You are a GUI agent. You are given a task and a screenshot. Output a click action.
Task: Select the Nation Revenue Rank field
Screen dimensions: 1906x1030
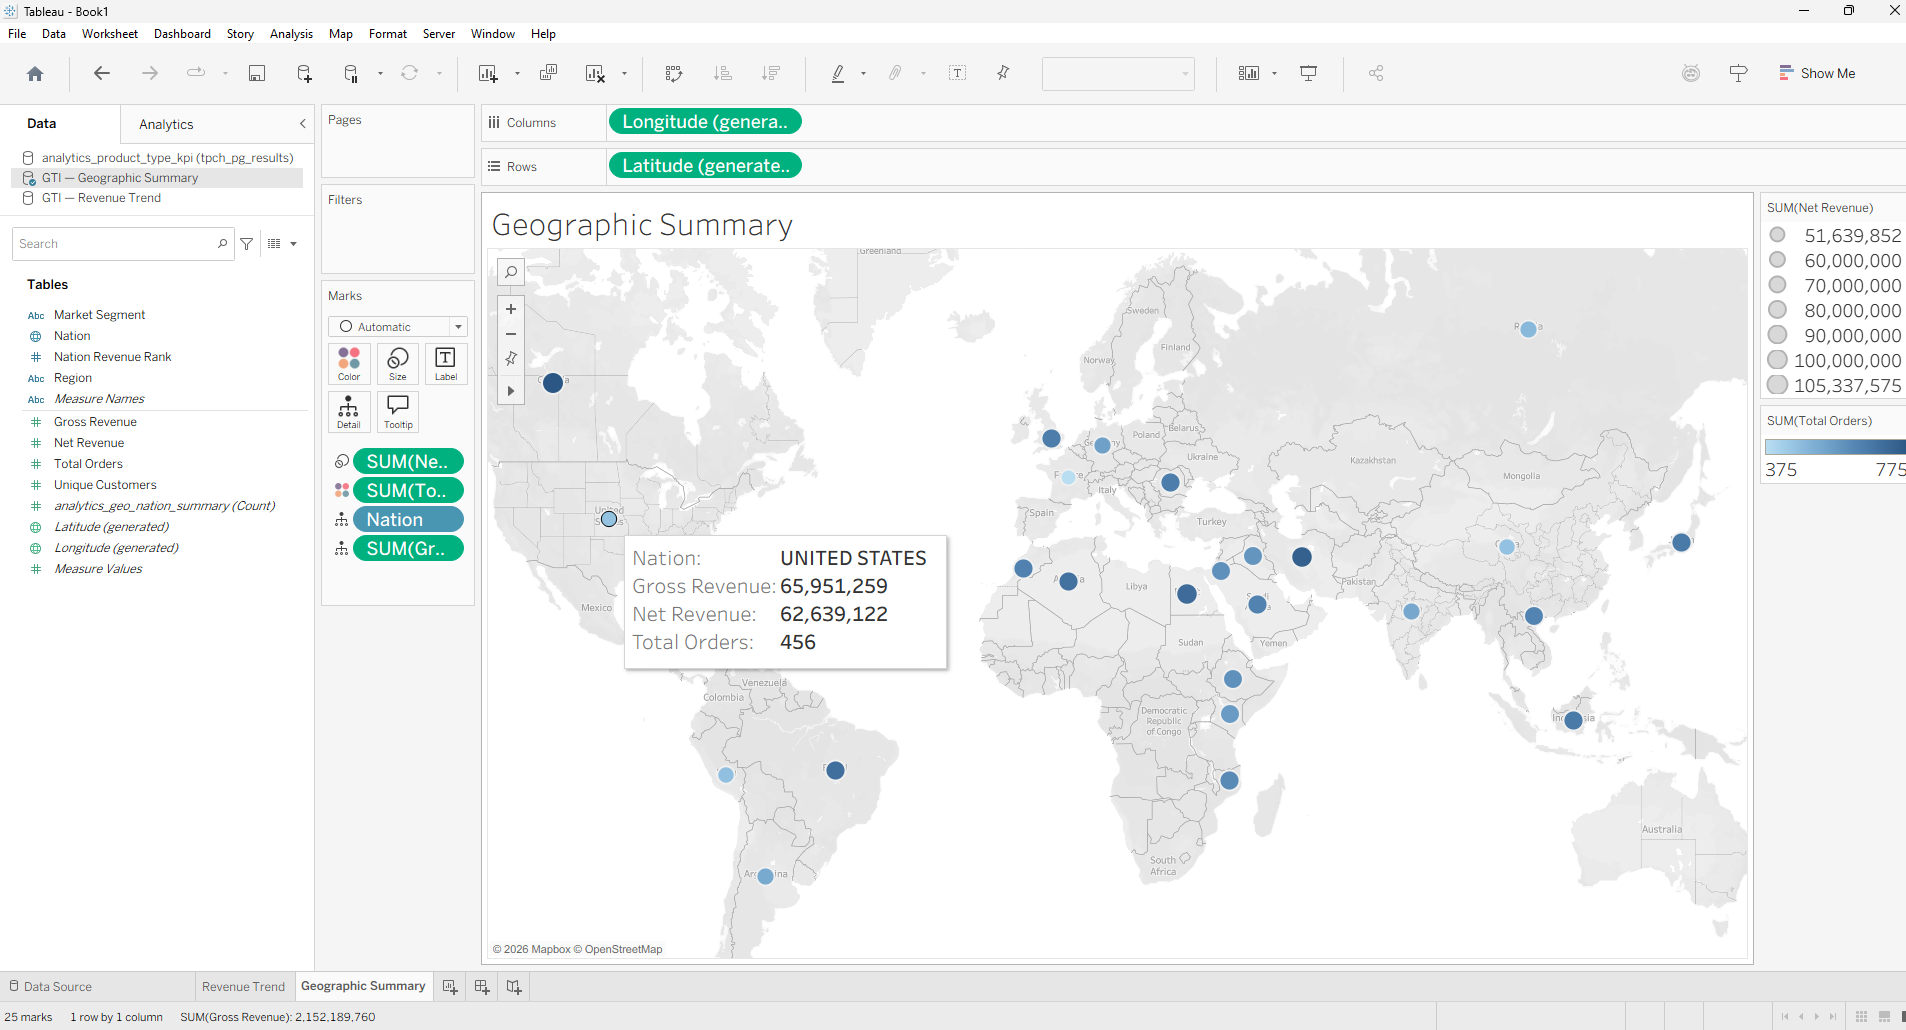pyautogui.click(x=112, y=357)
